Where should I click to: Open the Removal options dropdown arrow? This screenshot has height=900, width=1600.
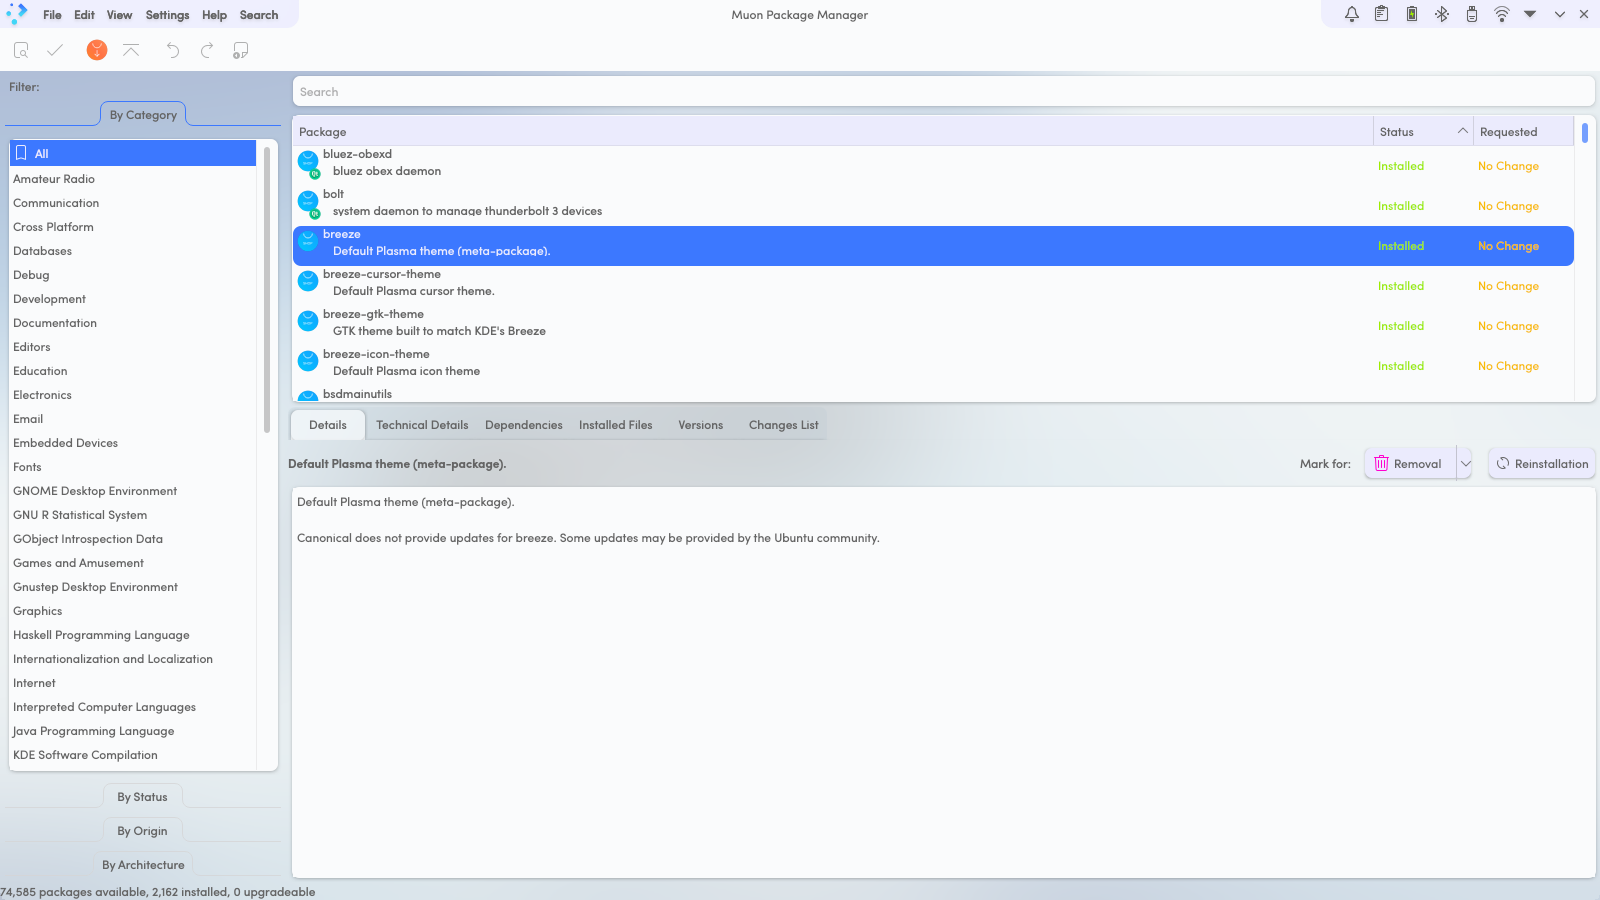click(1465, 464)
